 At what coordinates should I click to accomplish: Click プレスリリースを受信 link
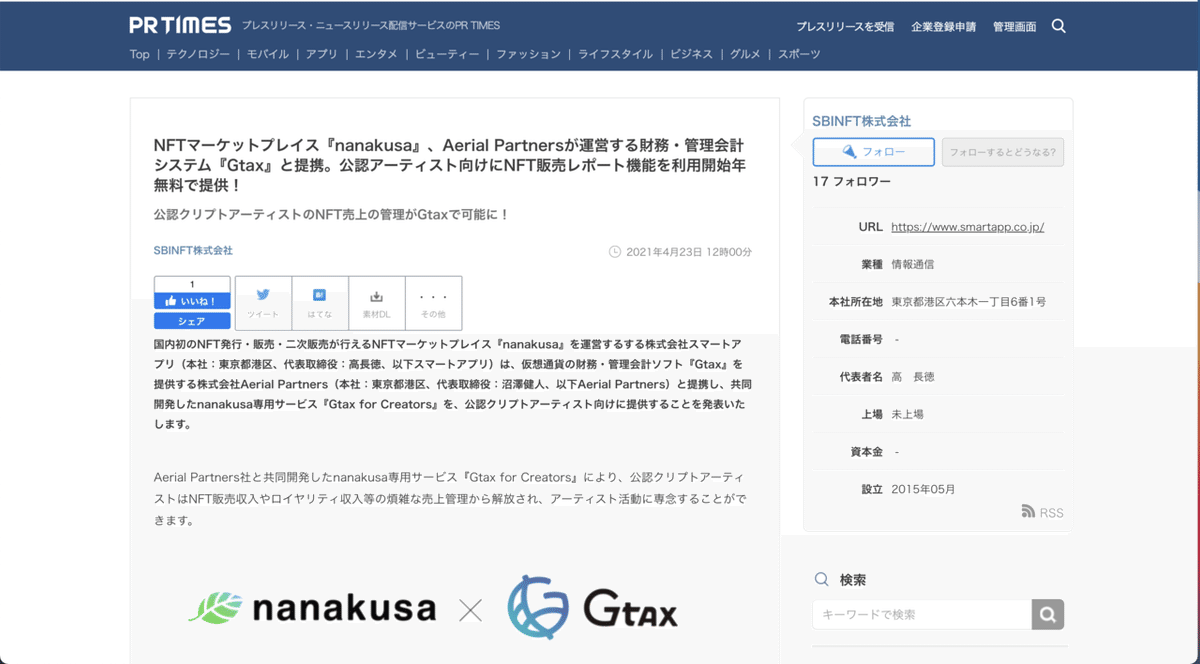pos(845,27)
